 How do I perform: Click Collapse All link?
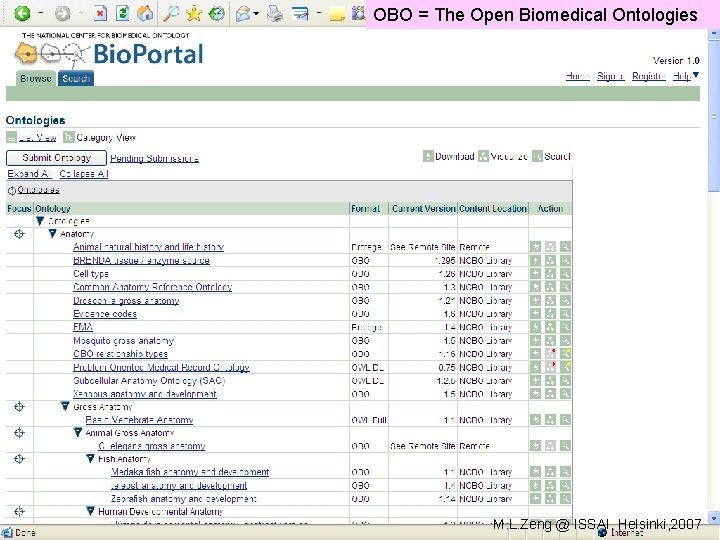(x=84, y=174)
